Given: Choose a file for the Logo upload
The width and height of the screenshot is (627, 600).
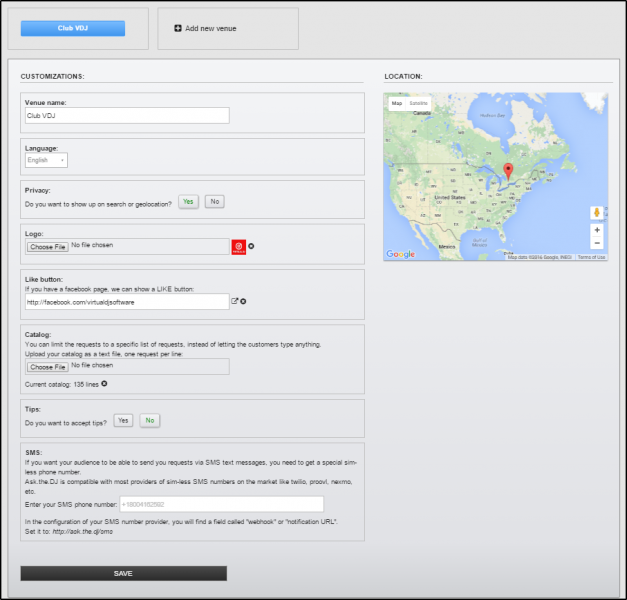Looking at the screenshot, I should click(x=47, y=246).
